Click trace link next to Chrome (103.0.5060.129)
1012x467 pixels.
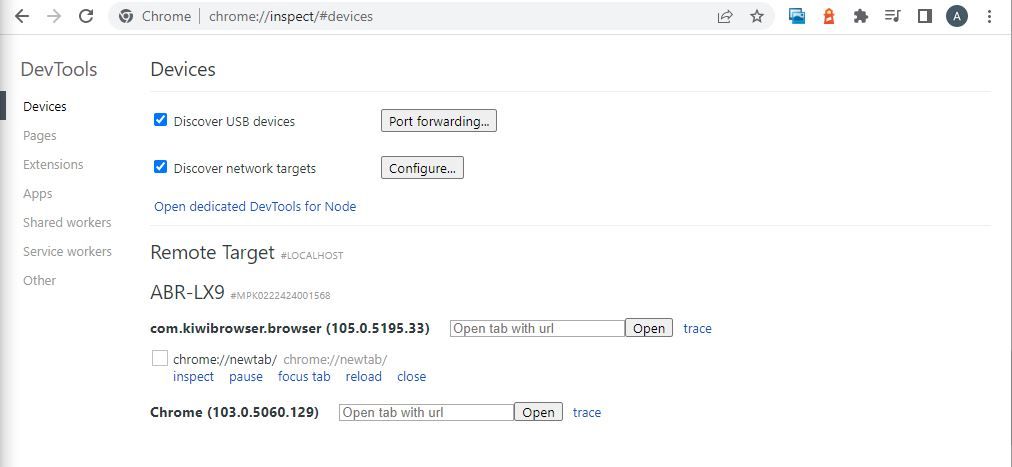(x=587, y=412)
